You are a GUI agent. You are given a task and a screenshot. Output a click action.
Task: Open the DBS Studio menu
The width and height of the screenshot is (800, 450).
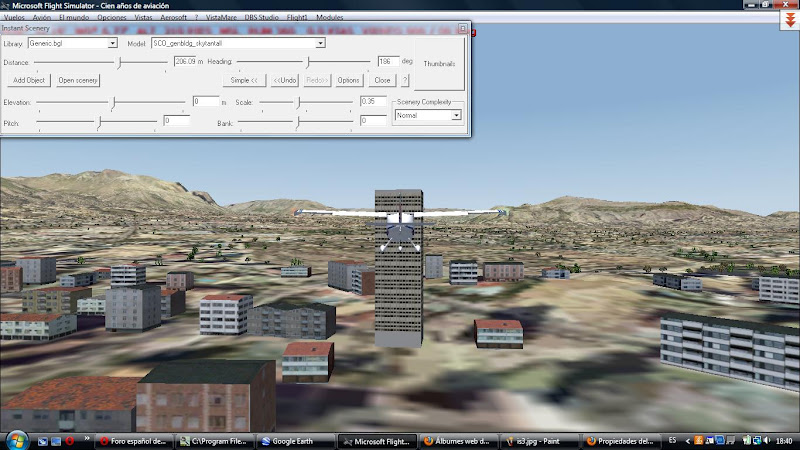[x=261, y=17]
